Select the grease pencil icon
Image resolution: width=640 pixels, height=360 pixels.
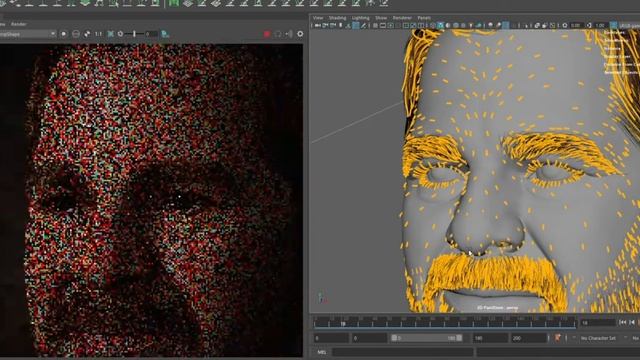pyautogui.click(x=363, y=25)
